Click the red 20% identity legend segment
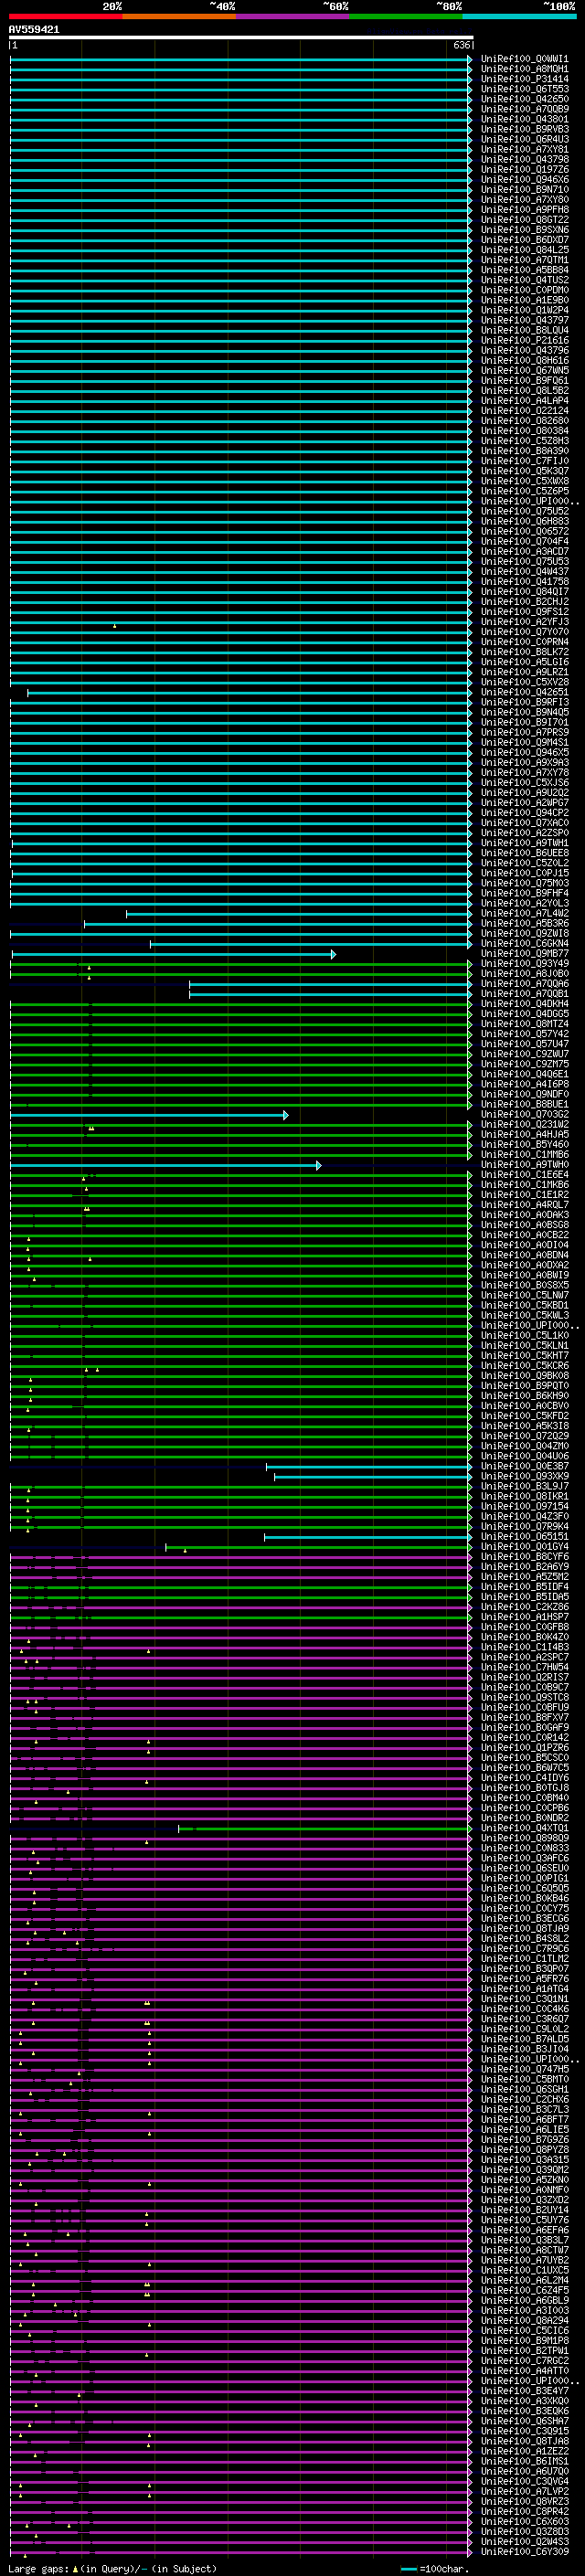Image resolution: width=585 pixels, height=2576 pixels. pyautogui.click(x=66, y=16)
